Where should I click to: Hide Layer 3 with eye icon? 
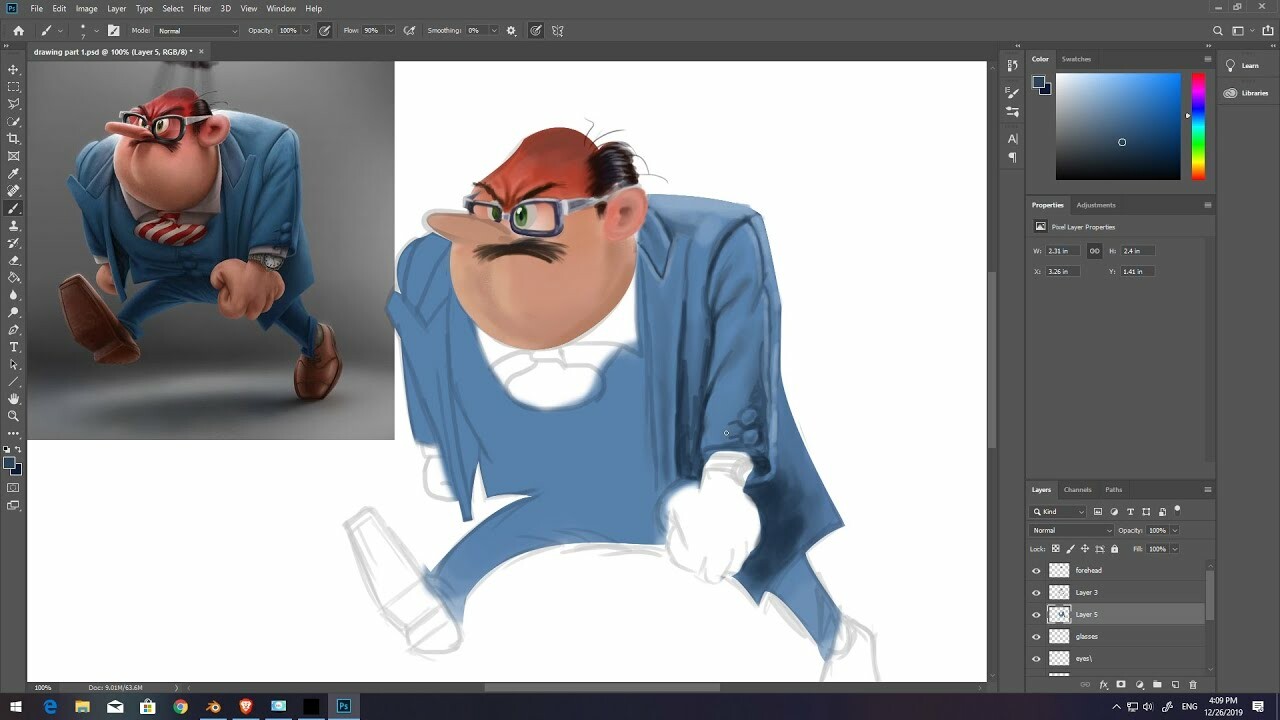pos(1036,593)
